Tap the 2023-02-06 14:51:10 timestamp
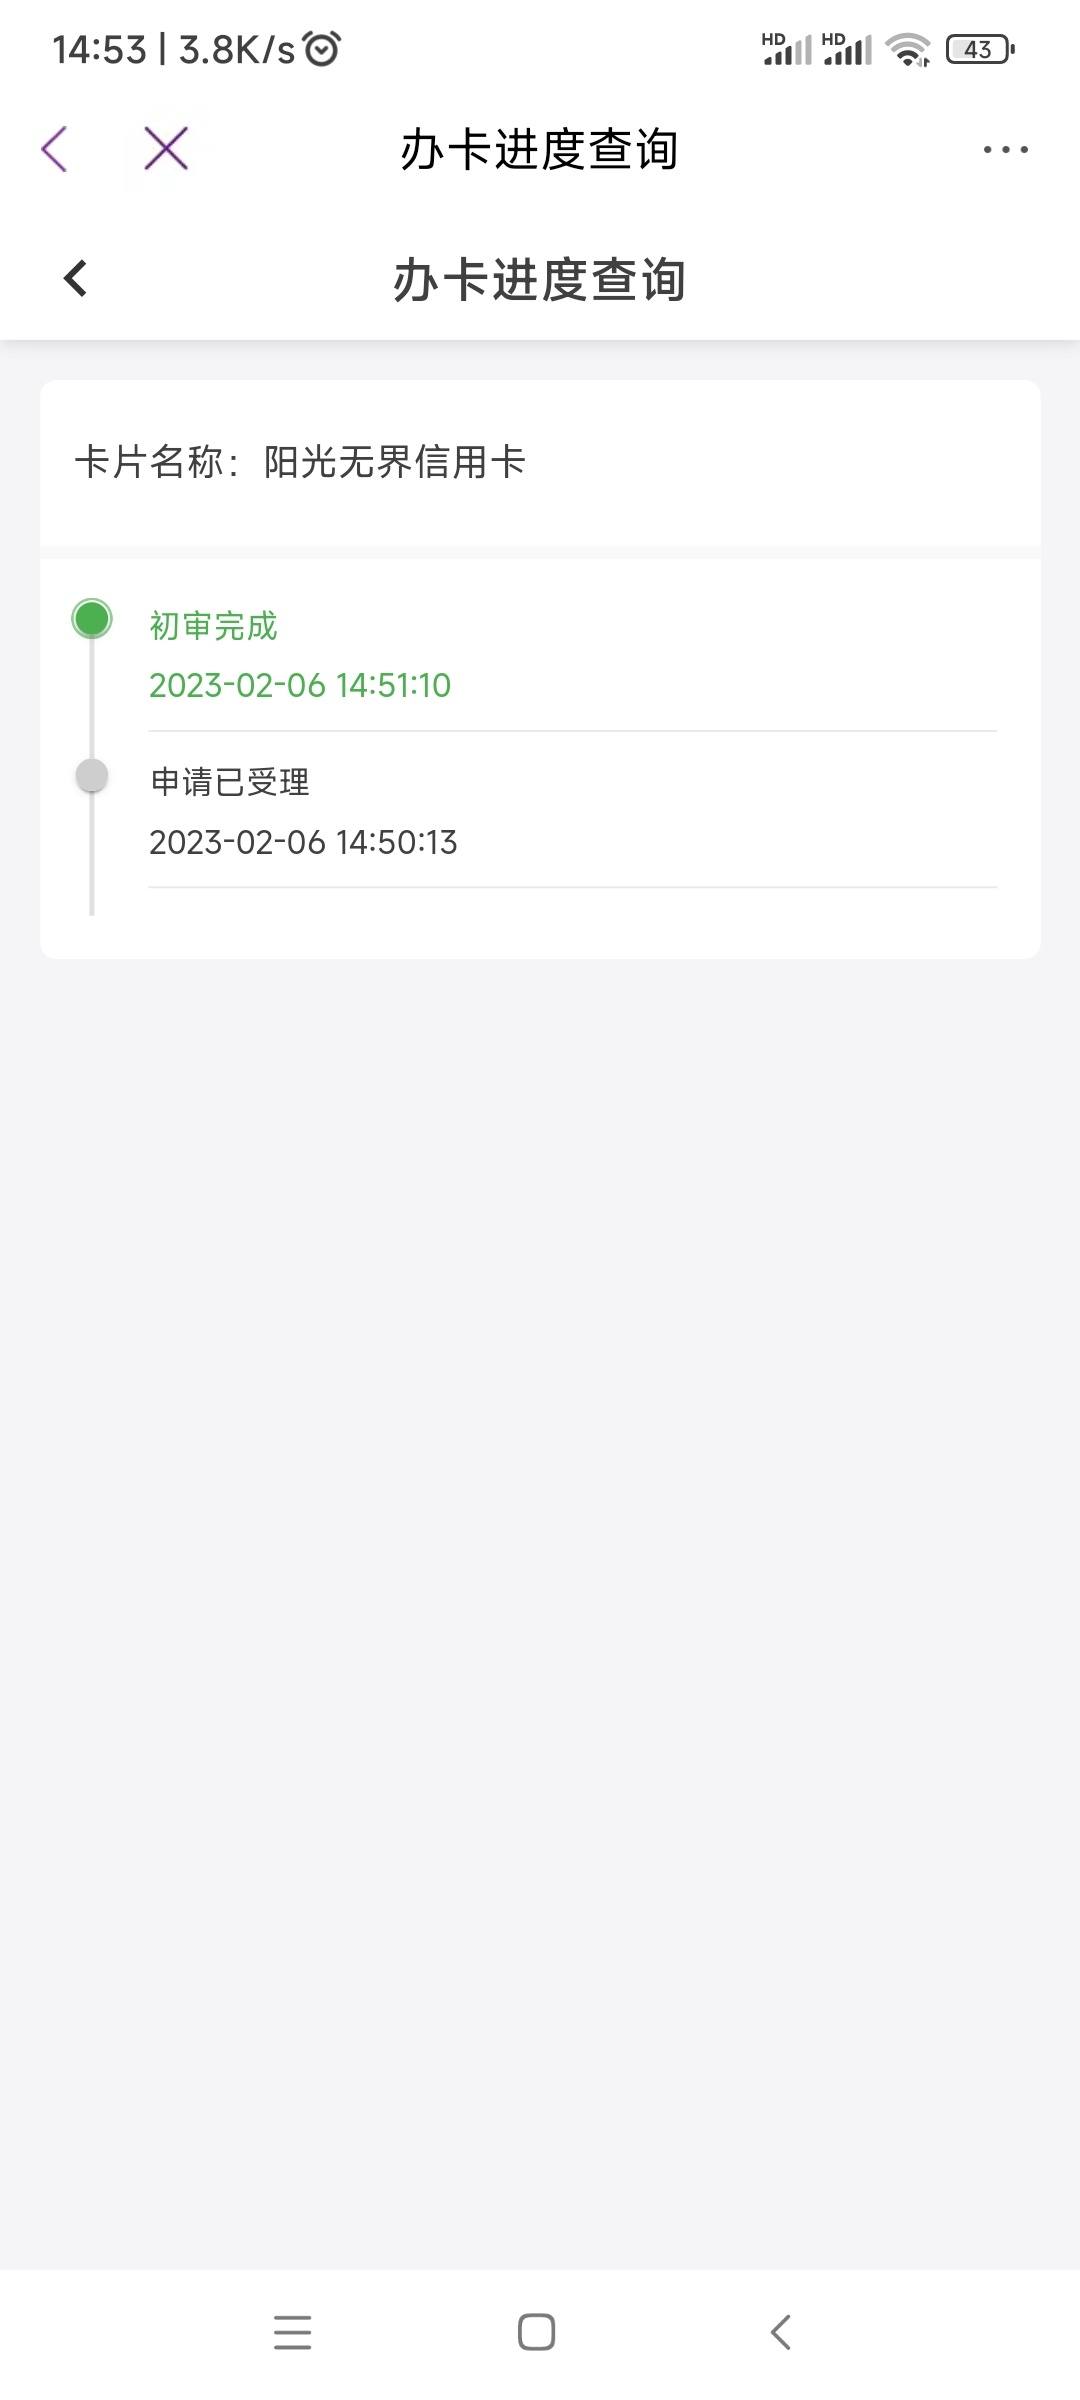The width and height of the screenshot is (1080, 2400). 300,686
